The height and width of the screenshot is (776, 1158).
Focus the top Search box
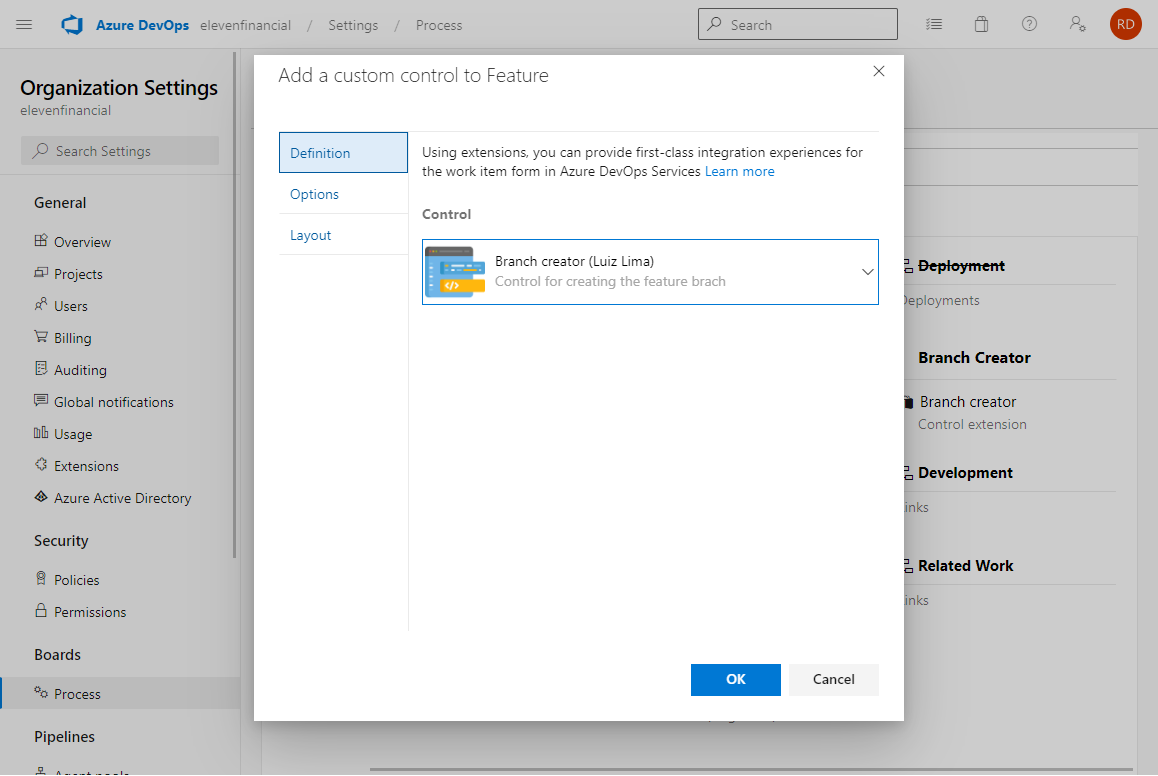click(797, 24)
